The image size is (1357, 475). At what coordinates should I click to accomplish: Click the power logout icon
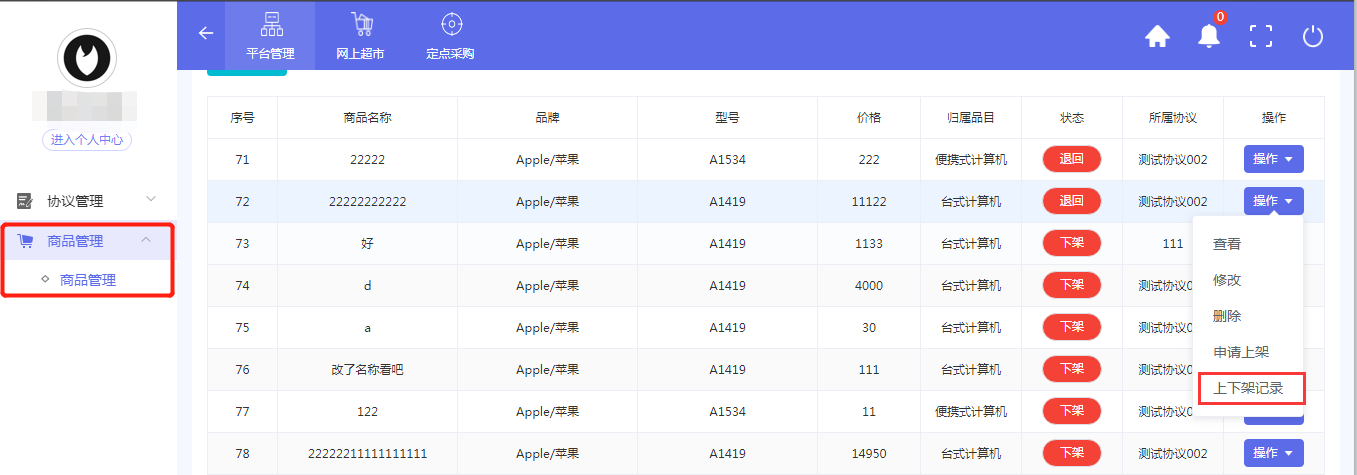(x=1312, y=37)
